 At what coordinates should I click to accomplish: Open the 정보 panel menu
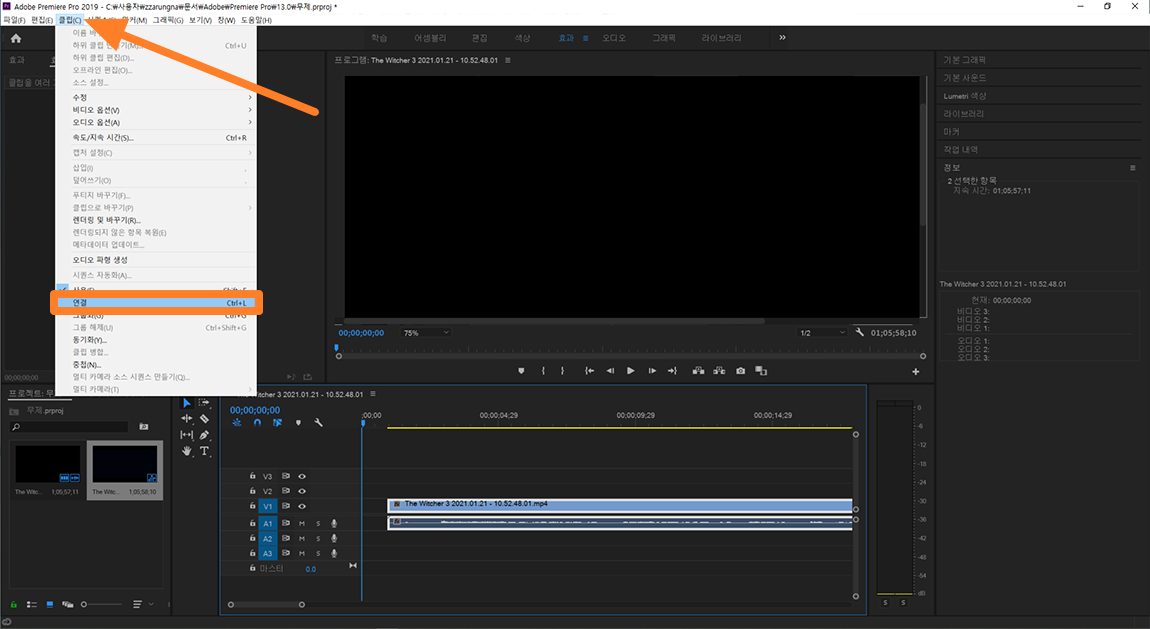1132,168
